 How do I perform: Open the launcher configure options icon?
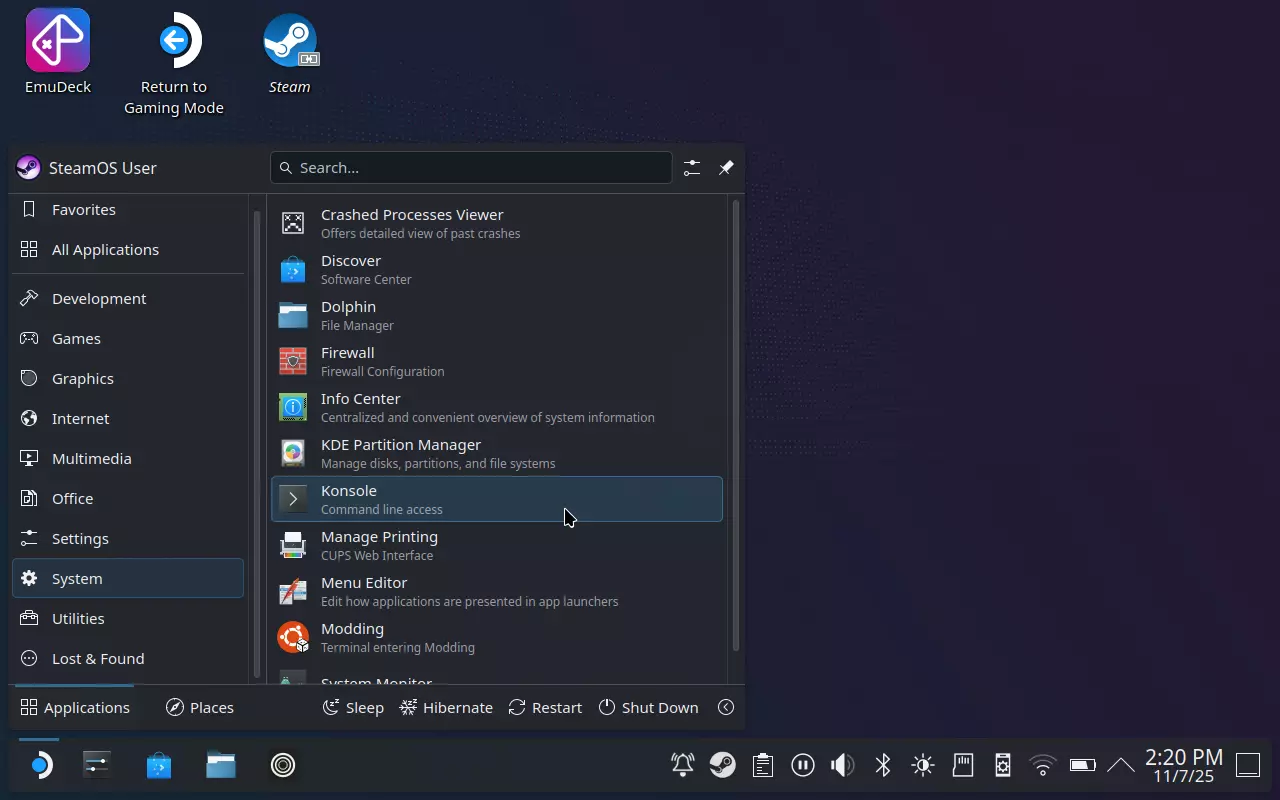(692, 168)
